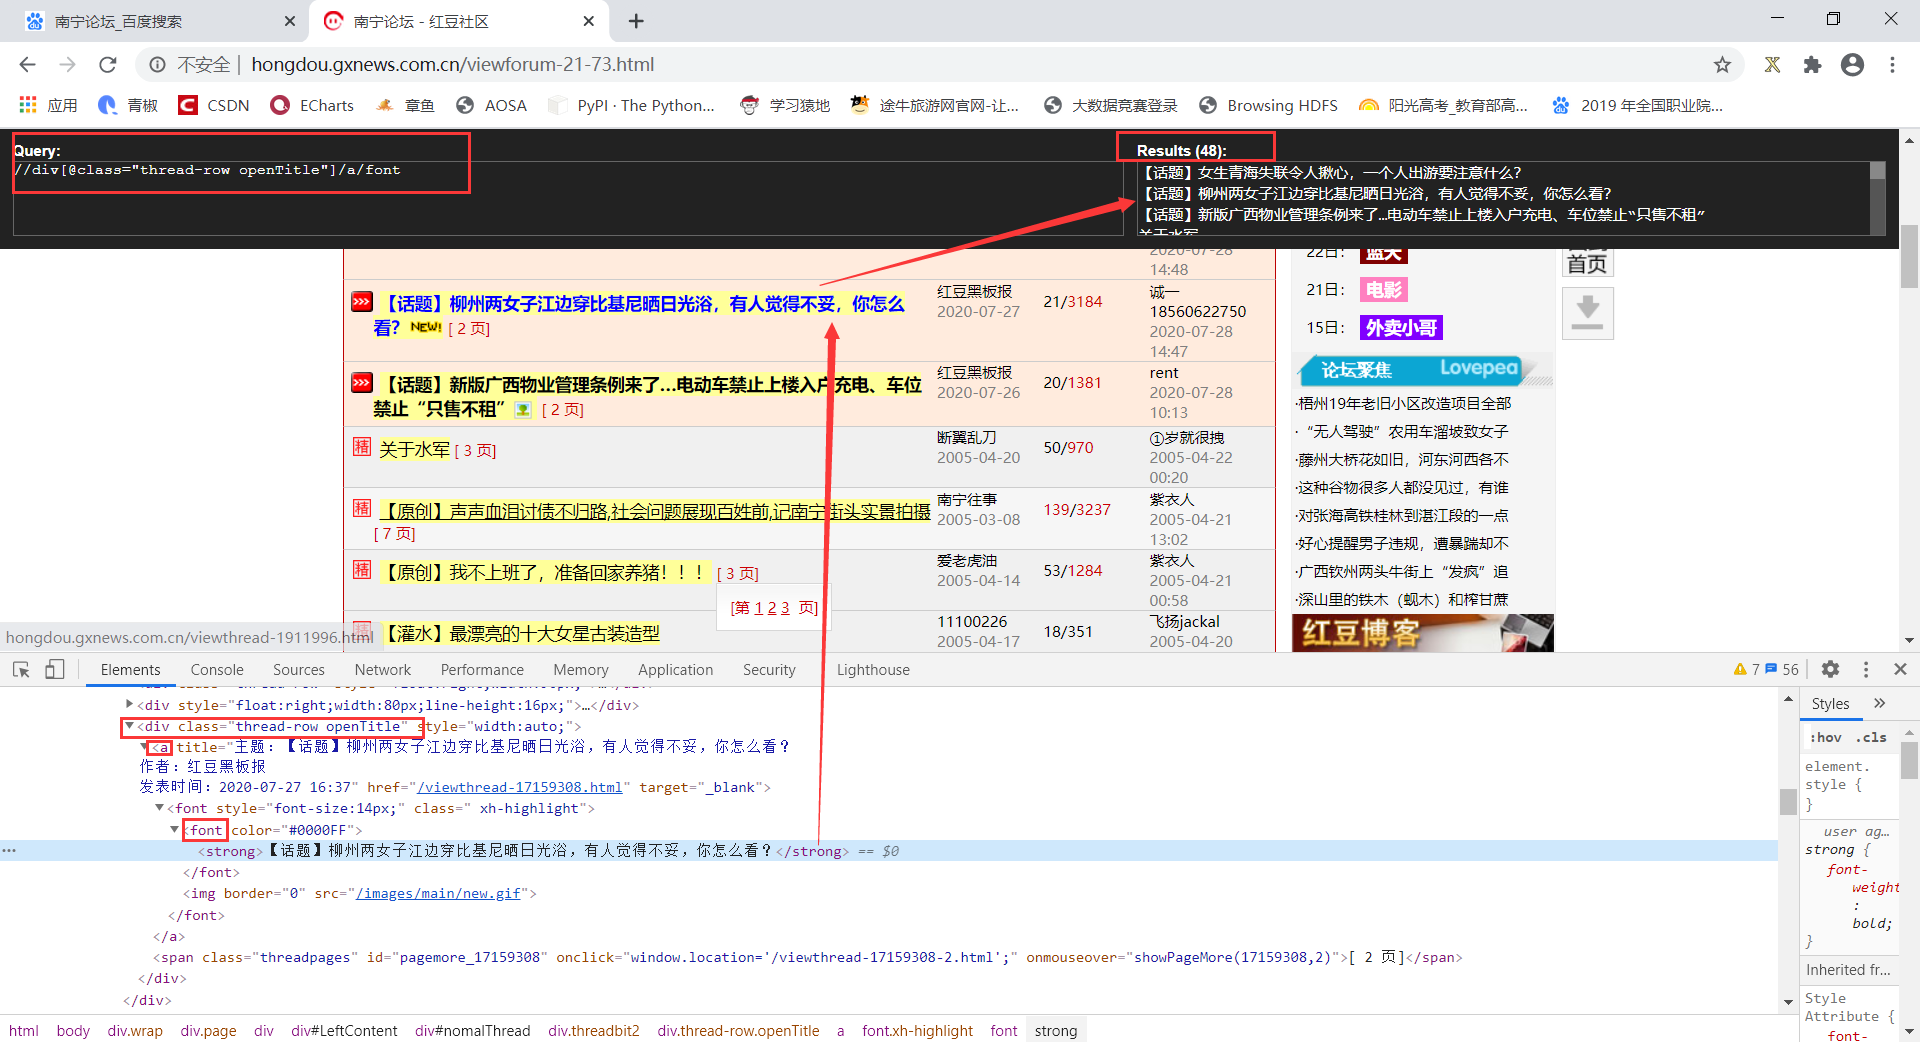The height and width of the screenshot is (1042, 1920).
Task: Click the browser forward arrow
Action: coord(67,65)
